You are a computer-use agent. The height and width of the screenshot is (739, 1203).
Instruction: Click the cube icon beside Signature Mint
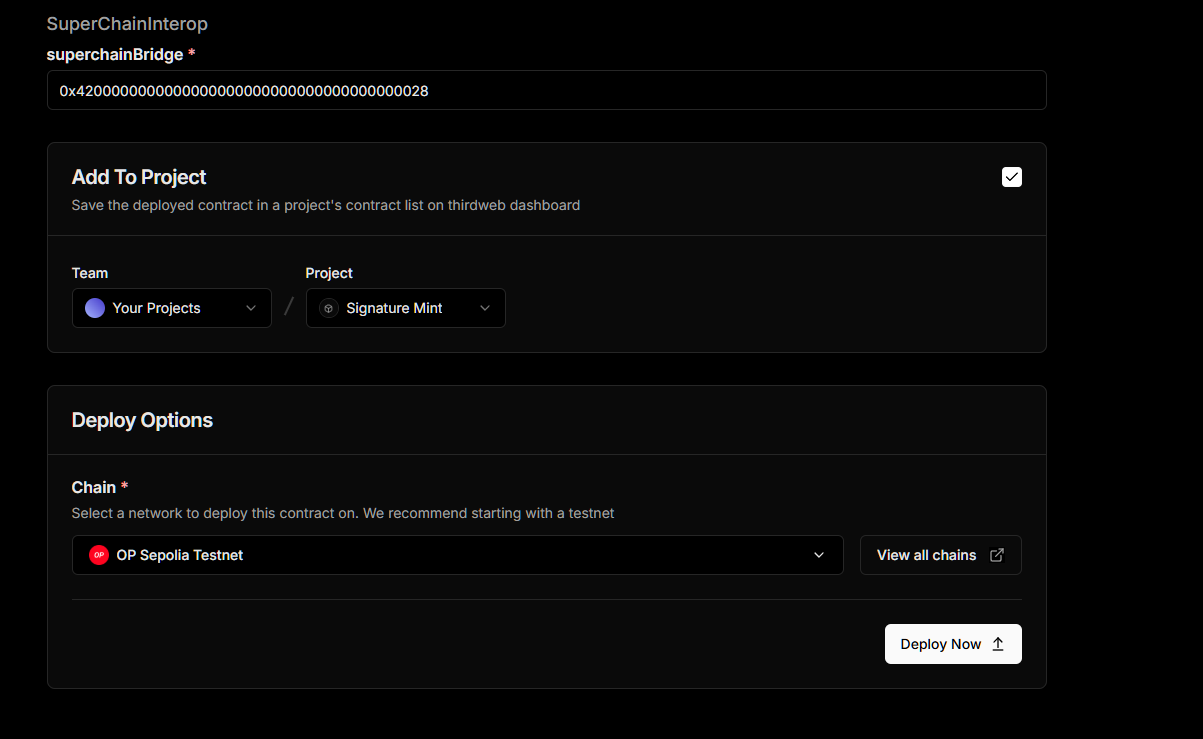click(329, 308)
